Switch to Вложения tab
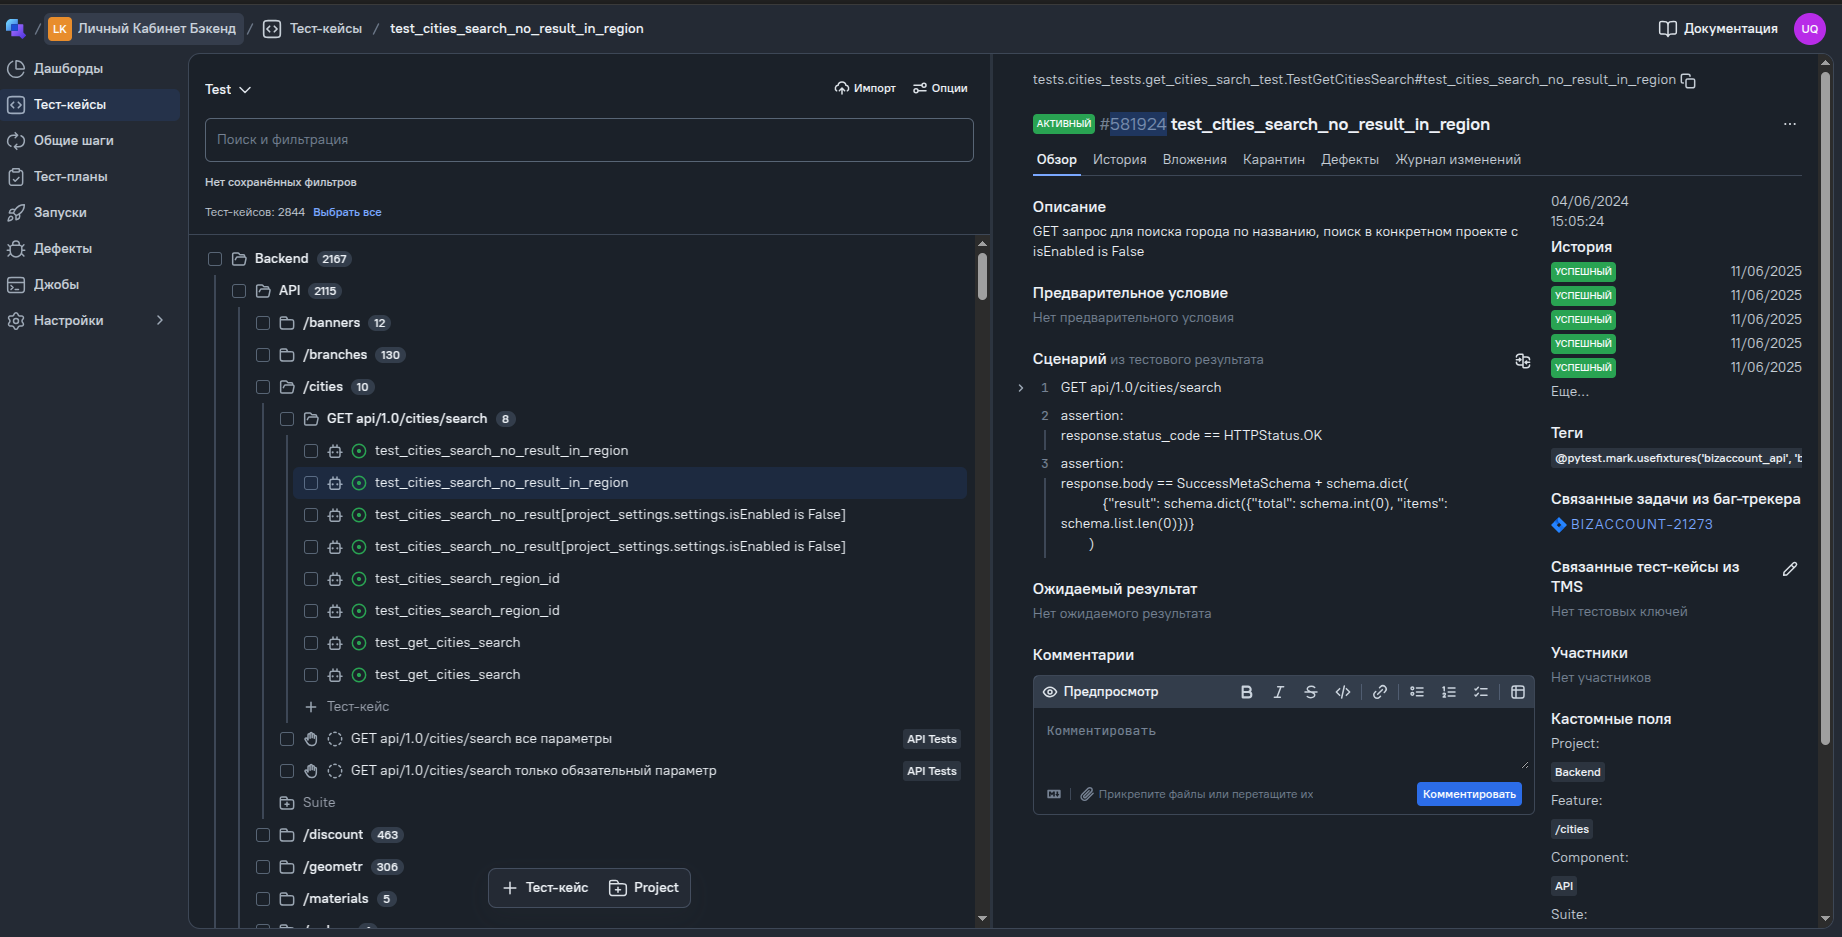Screen dimensions: 1842x937 [x=1194, y=160]
